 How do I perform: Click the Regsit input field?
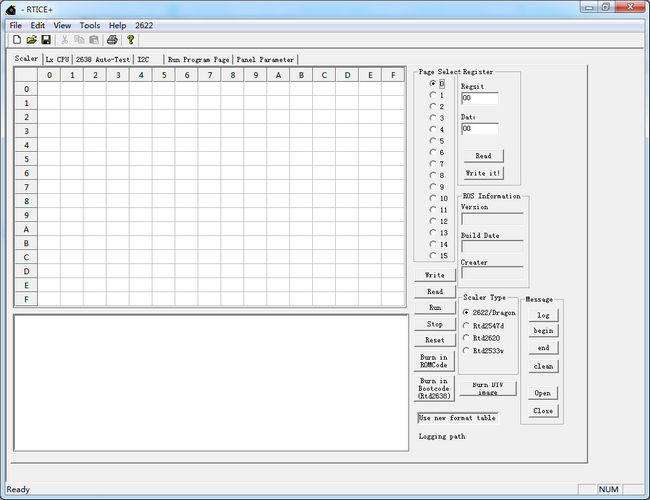480,98
